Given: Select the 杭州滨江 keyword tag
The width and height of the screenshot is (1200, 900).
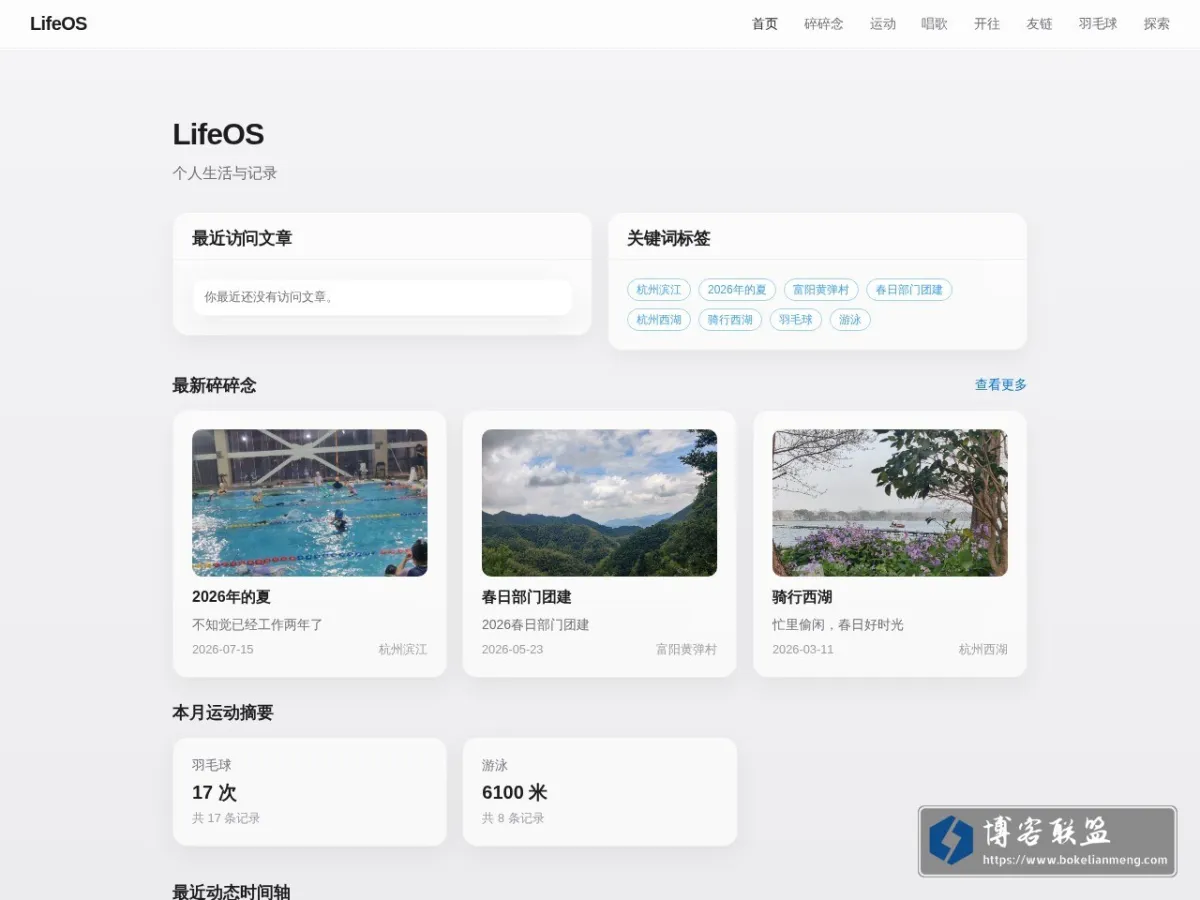Looking at the screenshot, I should 659,290.
